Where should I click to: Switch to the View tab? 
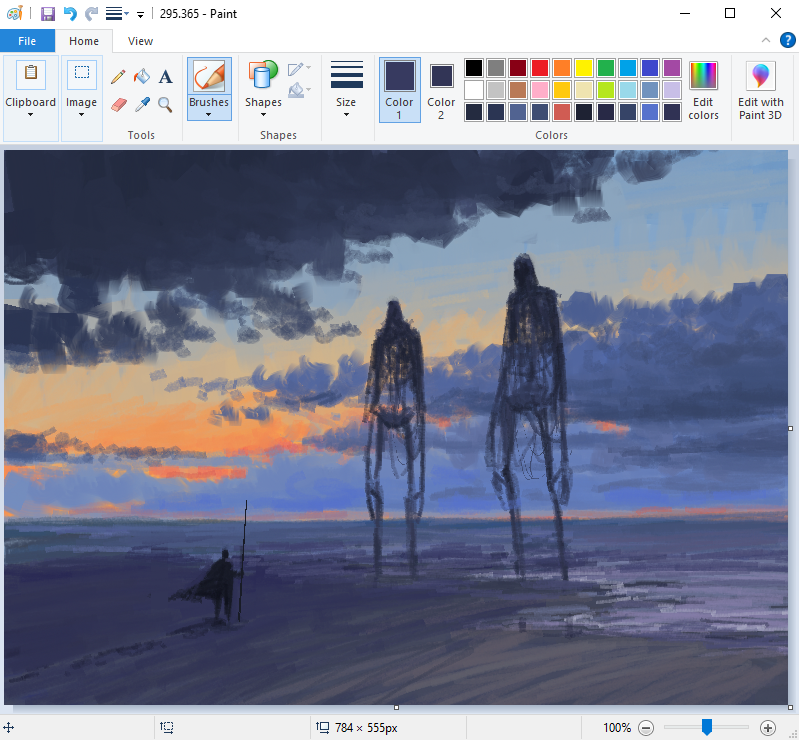pos(140,41)
